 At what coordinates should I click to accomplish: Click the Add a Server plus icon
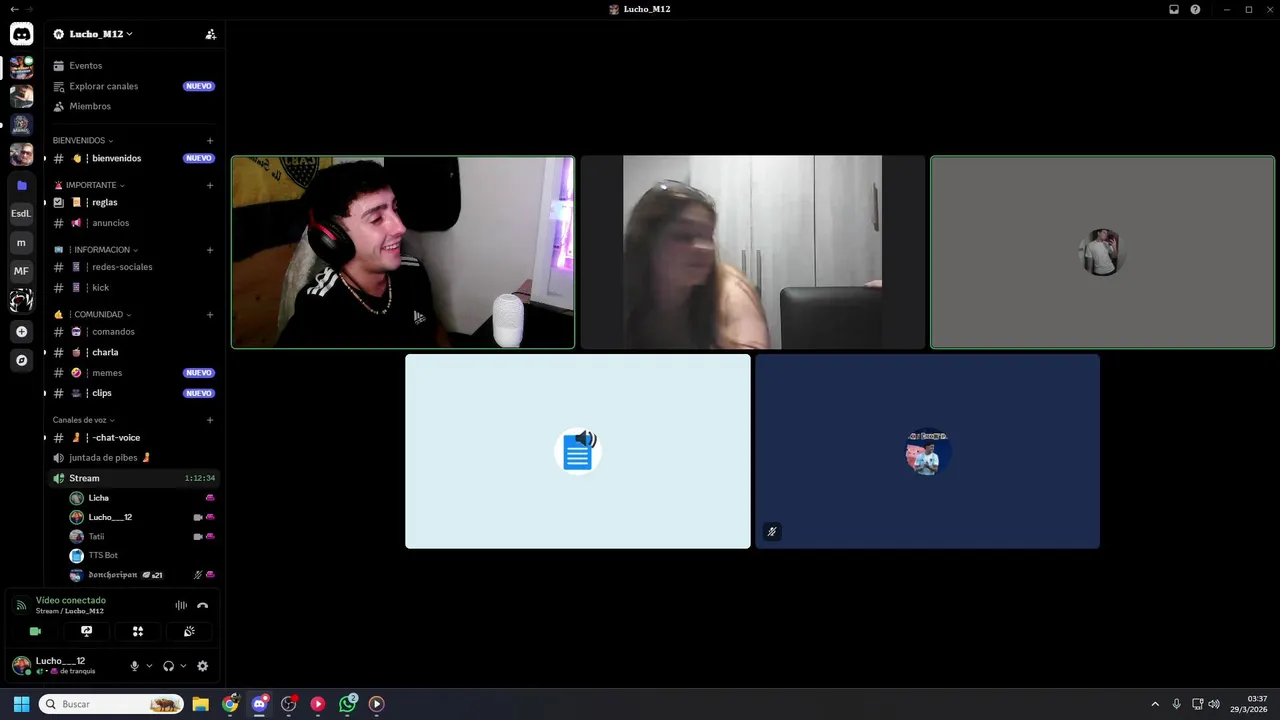(x=21, y=331)
